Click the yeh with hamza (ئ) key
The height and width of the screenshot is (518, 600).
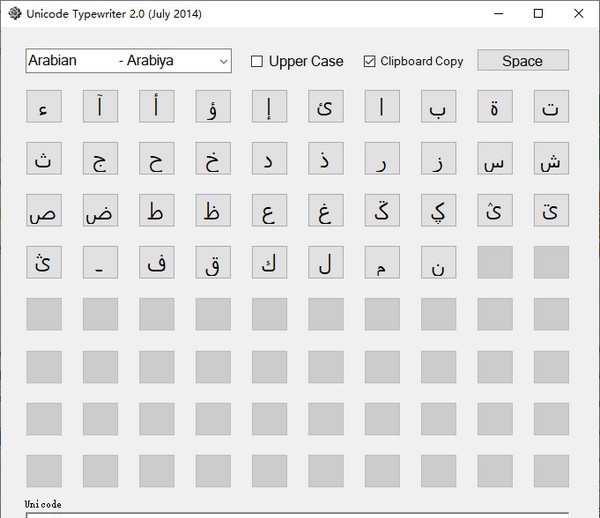pyautogui.click(x=326, y=106)
